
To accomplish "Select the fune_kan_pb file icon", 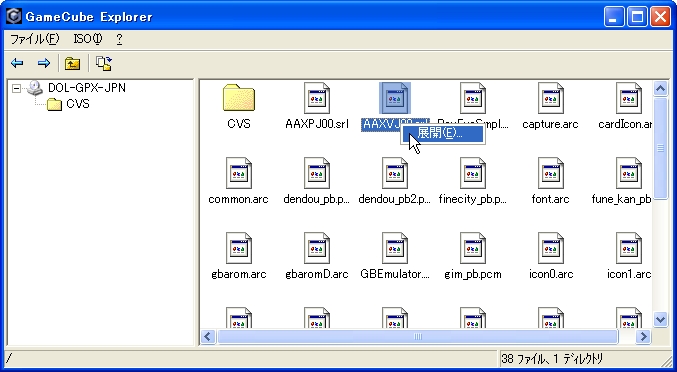I will click(x=629, y=173).
